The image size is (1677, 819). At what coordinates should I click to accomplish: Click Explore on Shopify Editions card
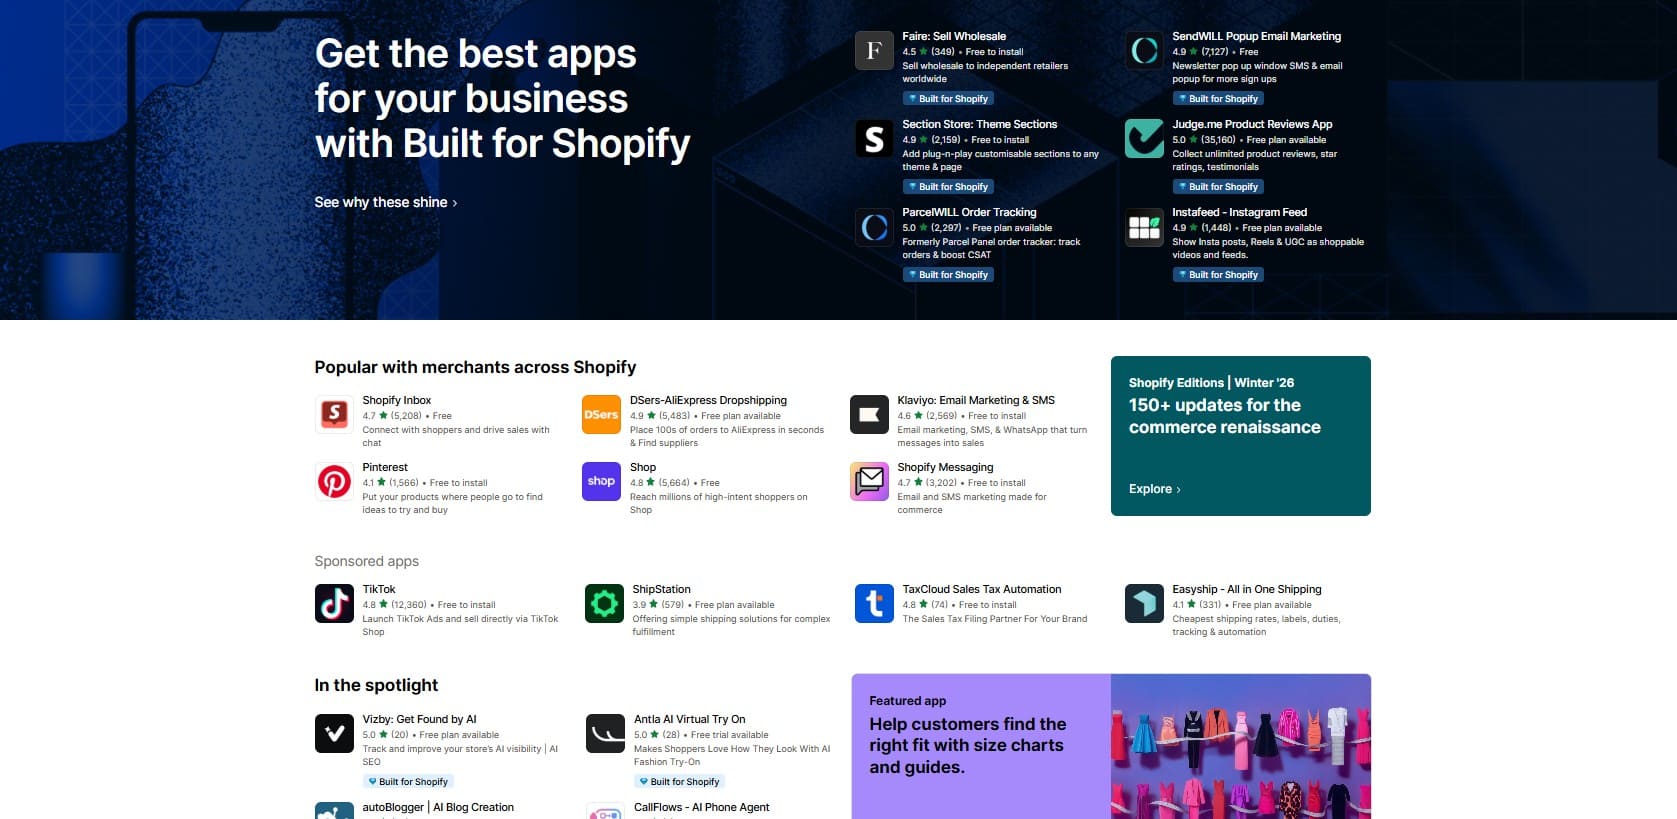[1155, 489]
